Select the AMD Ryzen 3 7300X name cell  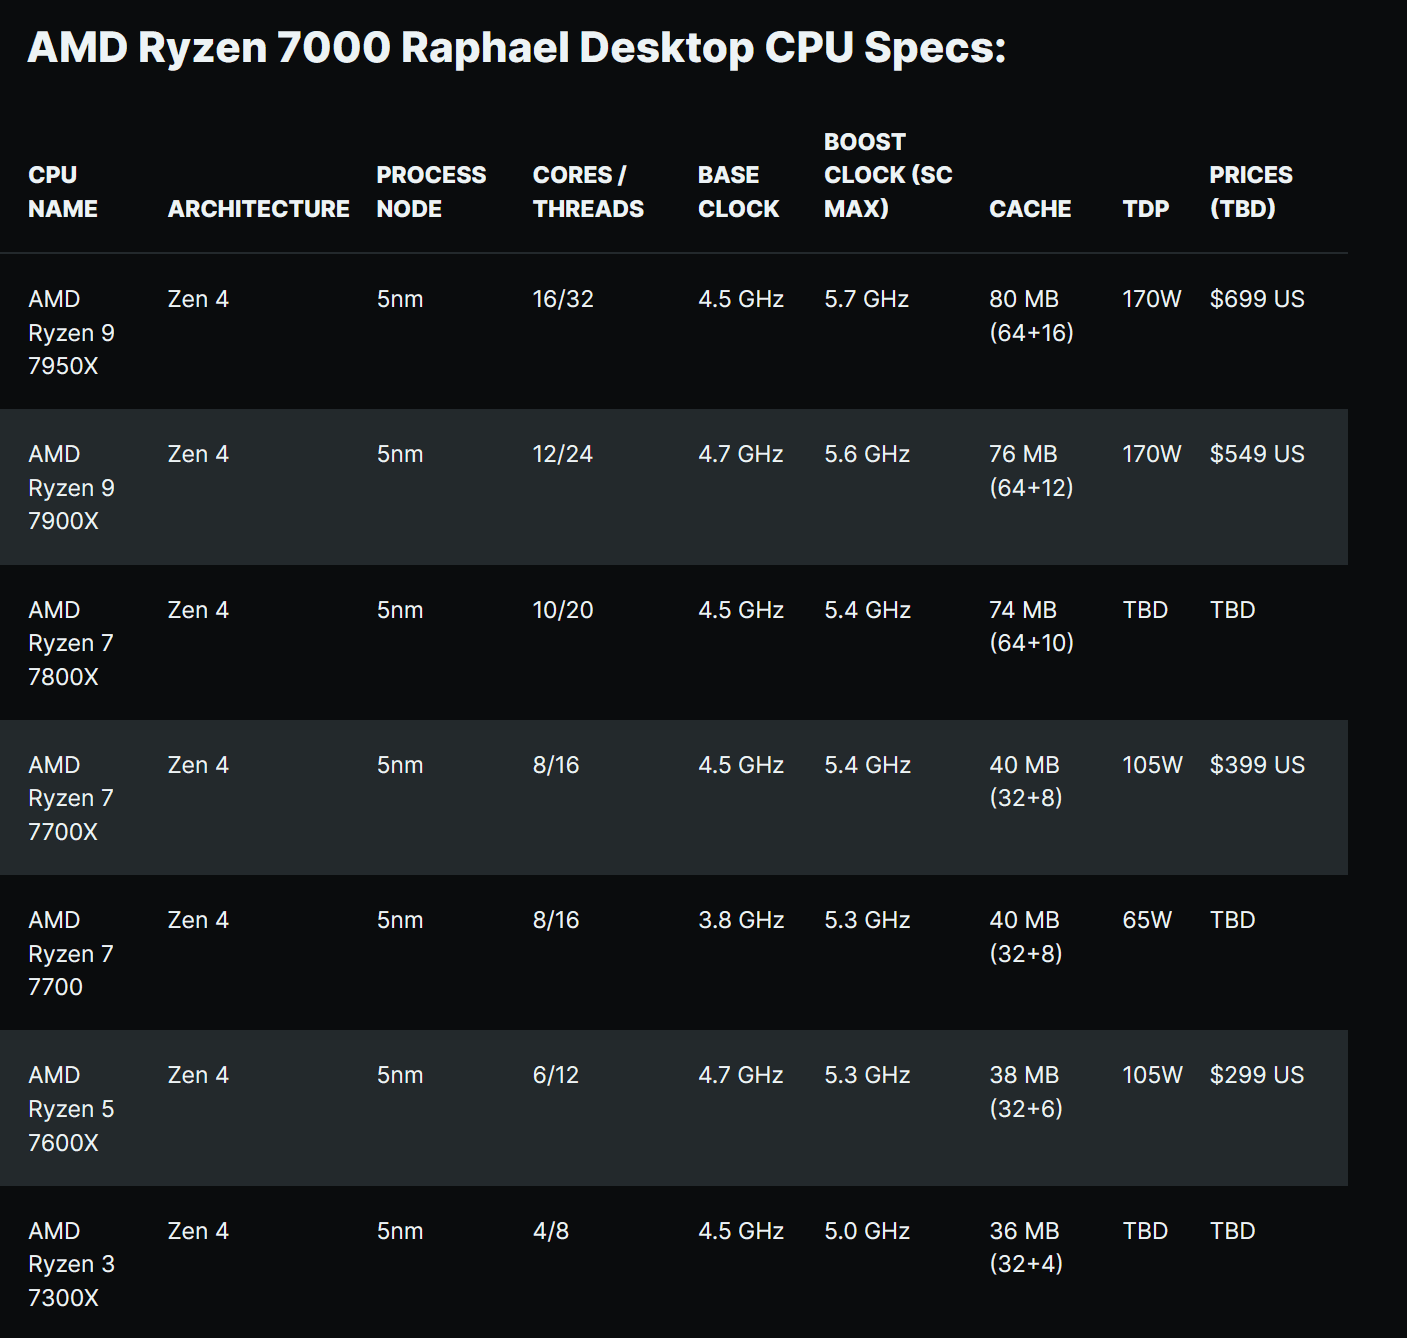pos(71,1264)
